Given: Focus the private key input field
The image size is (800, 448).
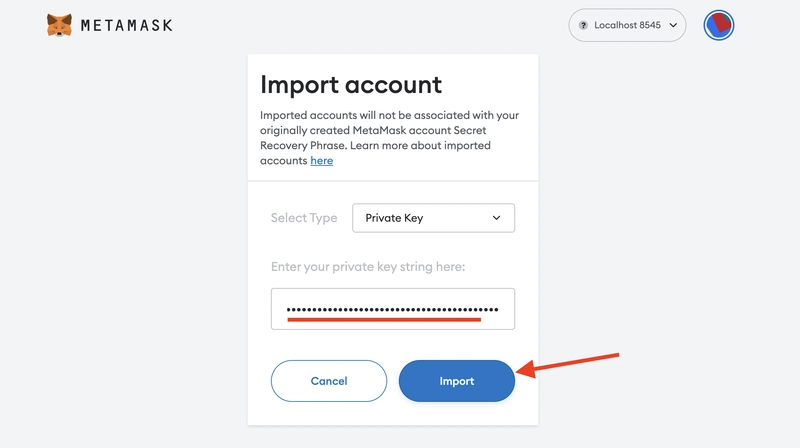Looking at the screenshot, I should click(392, 309).
